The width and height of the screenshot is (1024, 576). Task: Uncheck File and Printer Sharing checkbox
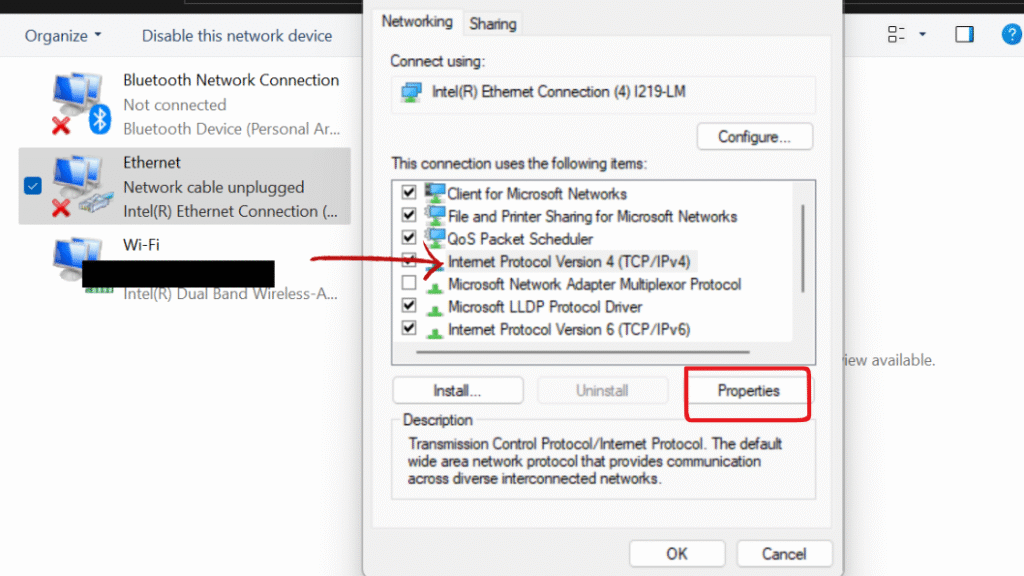(x=409, y=215)
